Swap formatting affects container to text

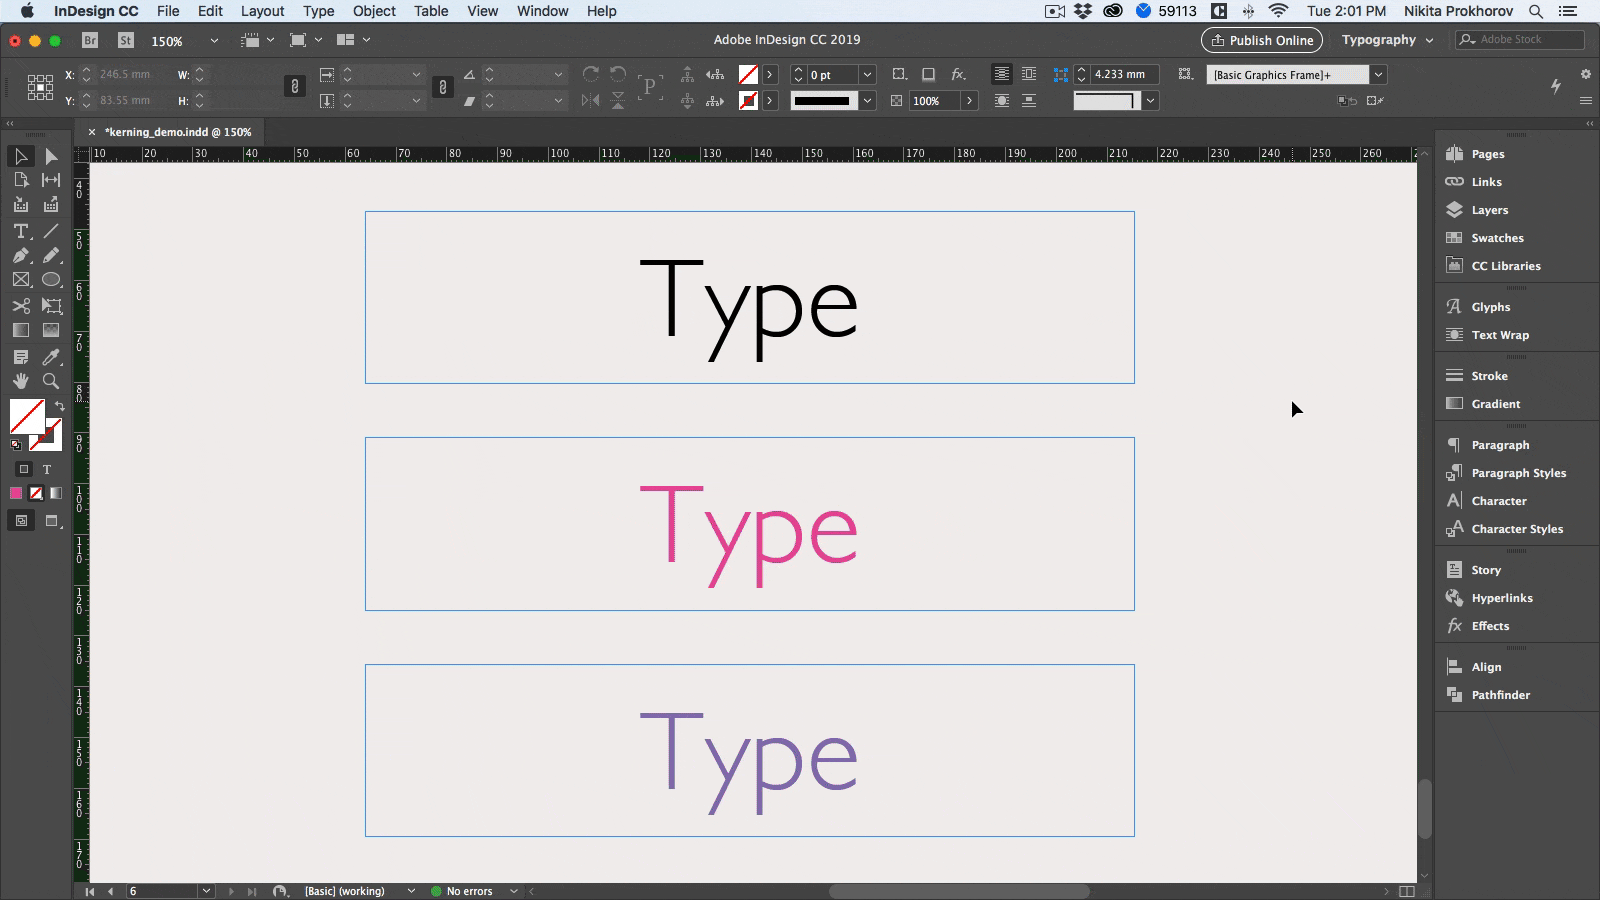point(46,469)
